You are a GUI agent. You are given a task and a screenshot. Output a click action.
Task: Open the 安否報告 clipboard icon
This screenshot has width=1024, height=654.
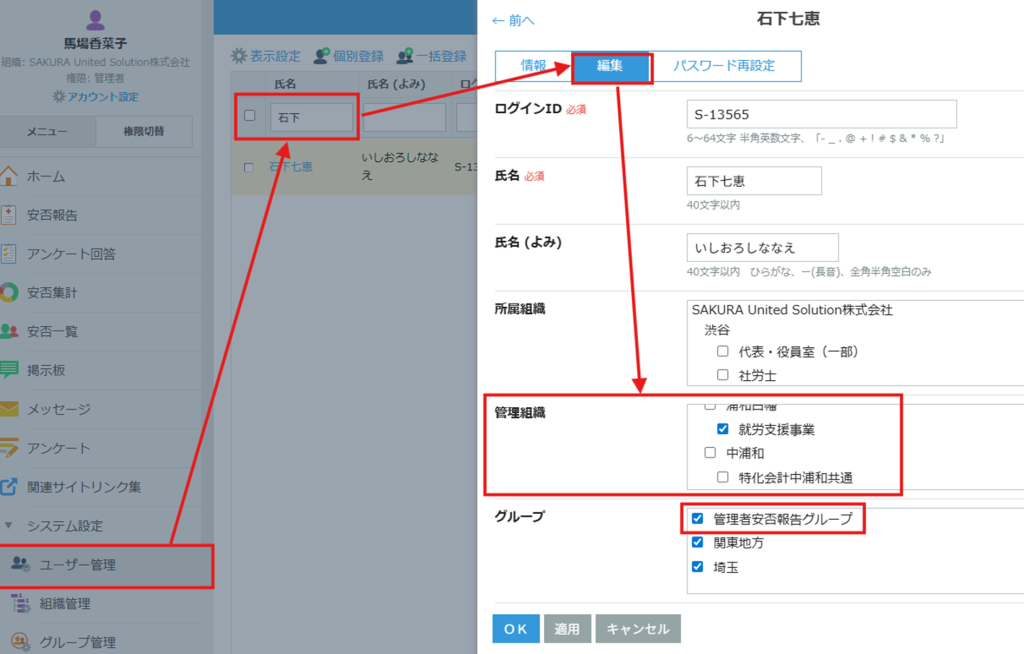pyautogui.click(x=9, y=215)
